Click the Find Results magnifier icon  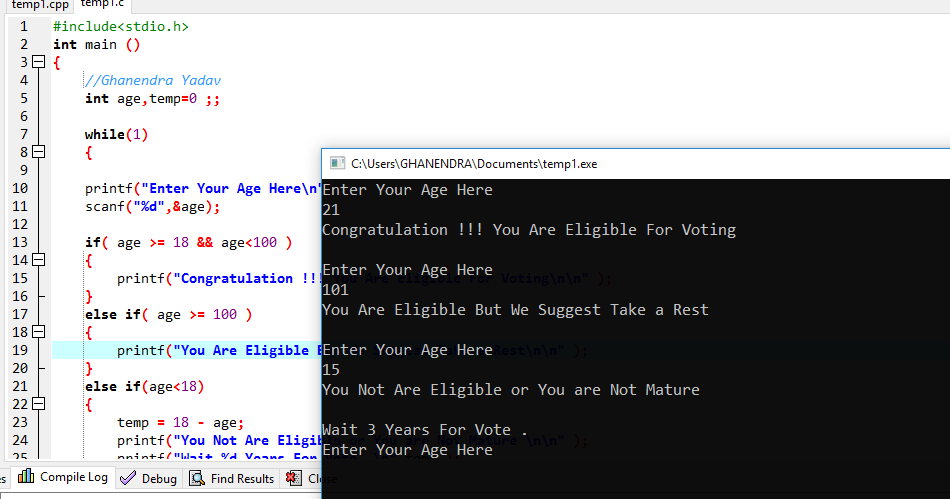click(x=197, y=478)
